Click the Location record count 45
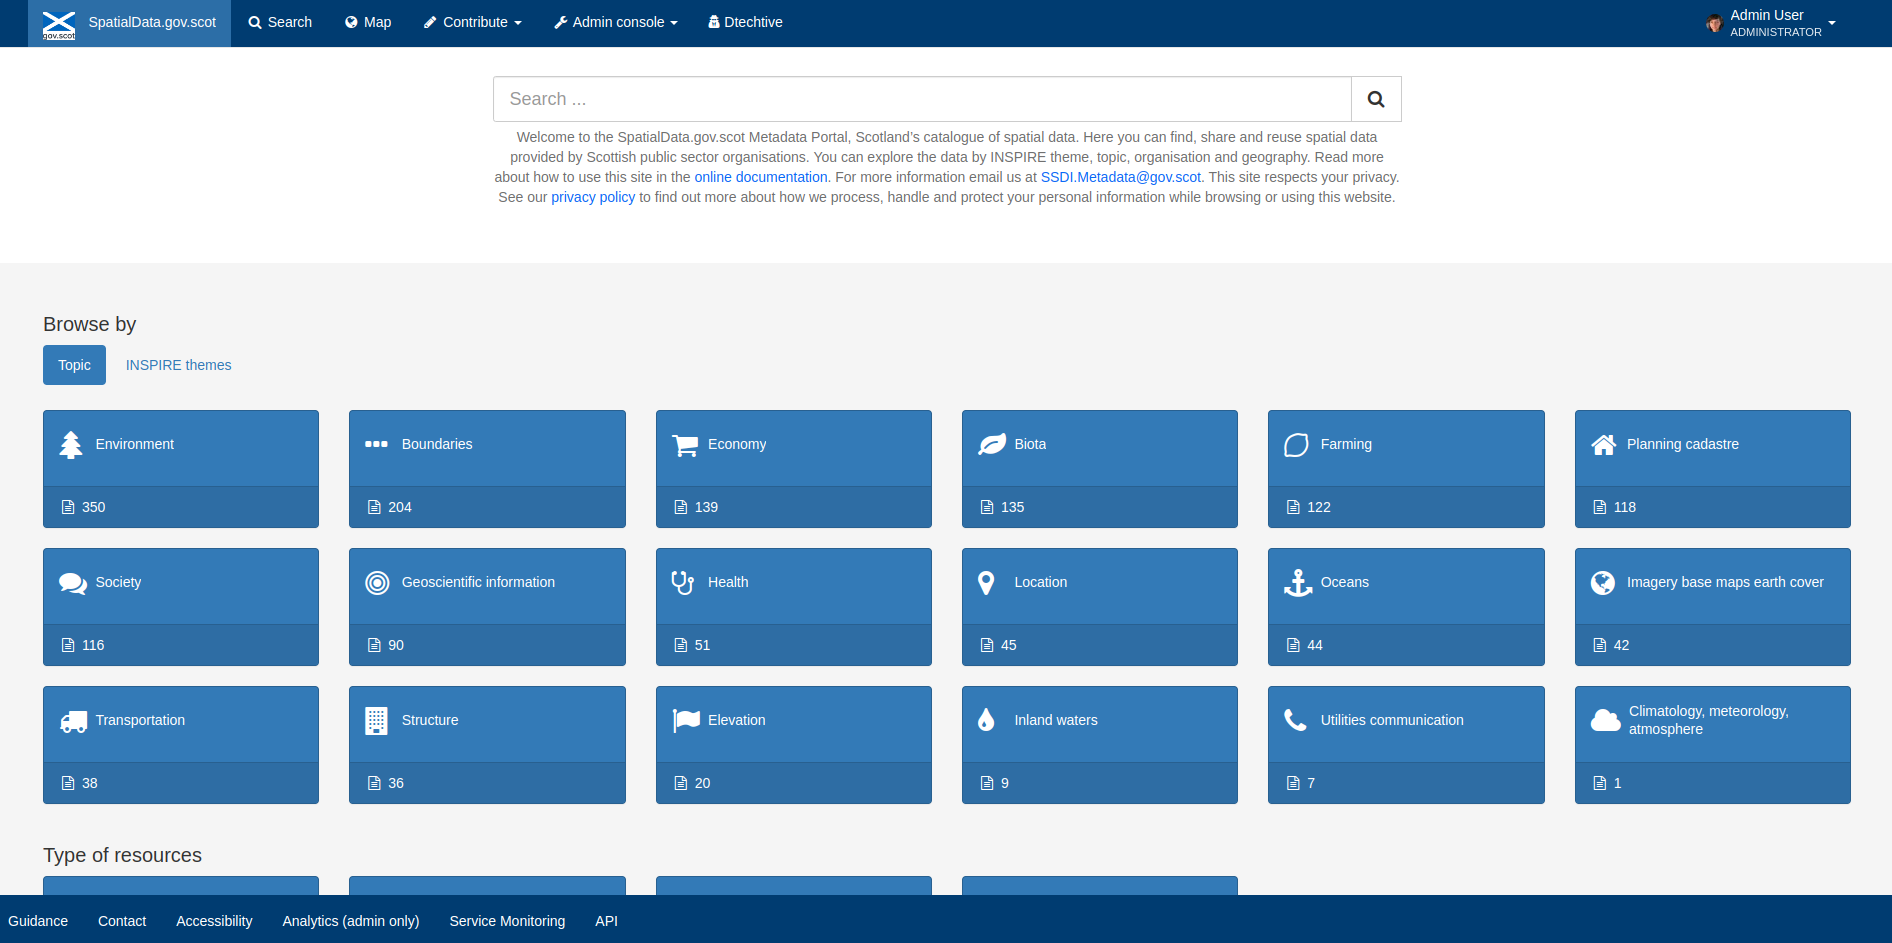1892x943 pixels. click(1009, 645)
